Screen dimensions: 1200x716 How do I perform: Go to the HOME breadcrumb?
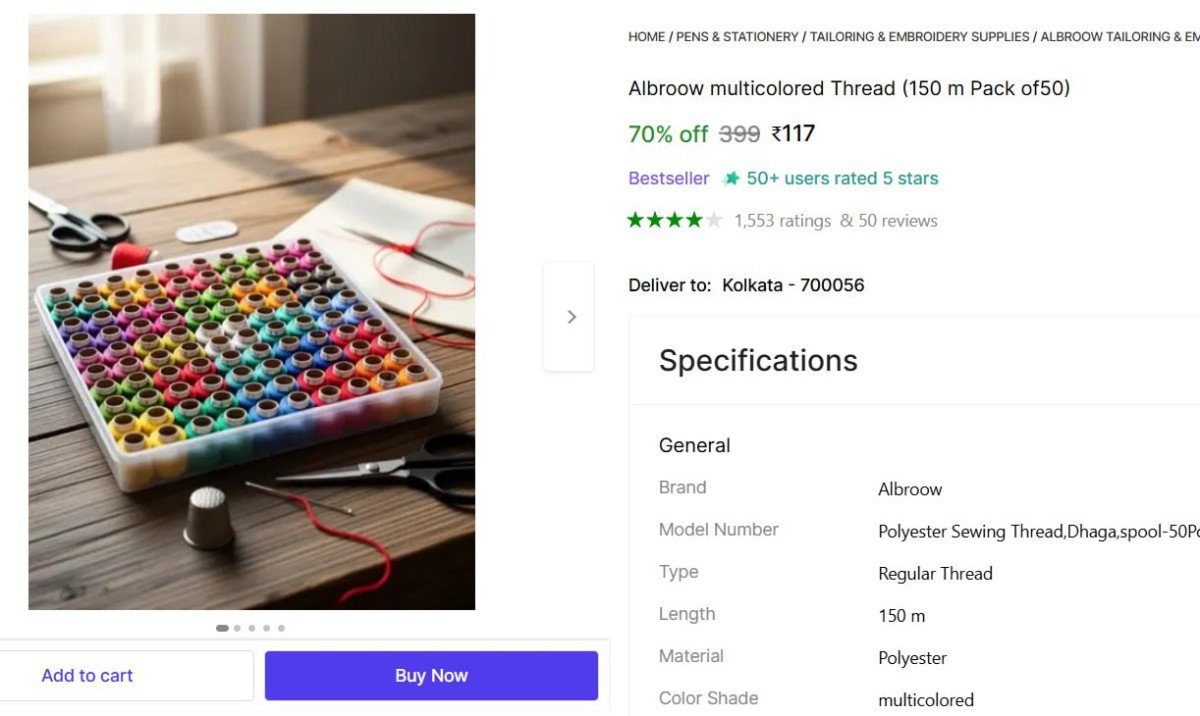(646, 37)
